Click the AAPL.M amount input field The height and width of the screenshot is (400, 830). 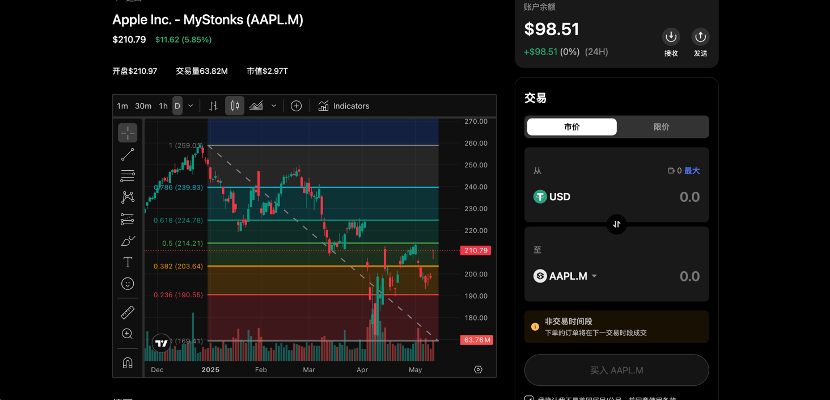[x=689, y=276]
